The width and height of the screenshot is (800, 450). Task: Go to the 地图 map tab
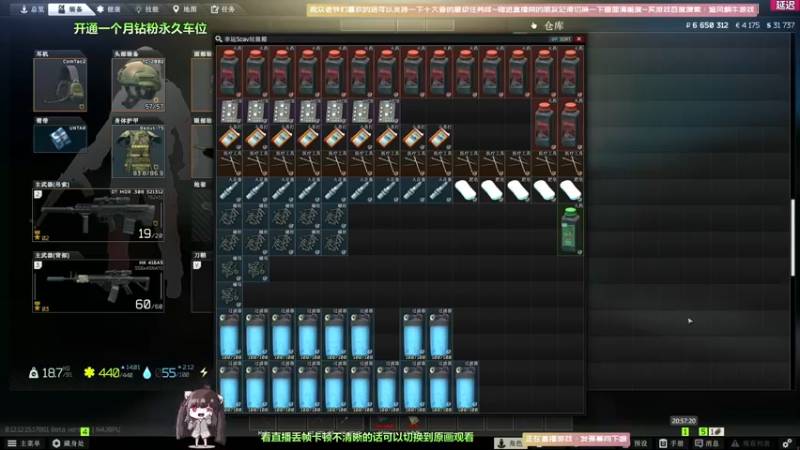(x=184, y=9)
